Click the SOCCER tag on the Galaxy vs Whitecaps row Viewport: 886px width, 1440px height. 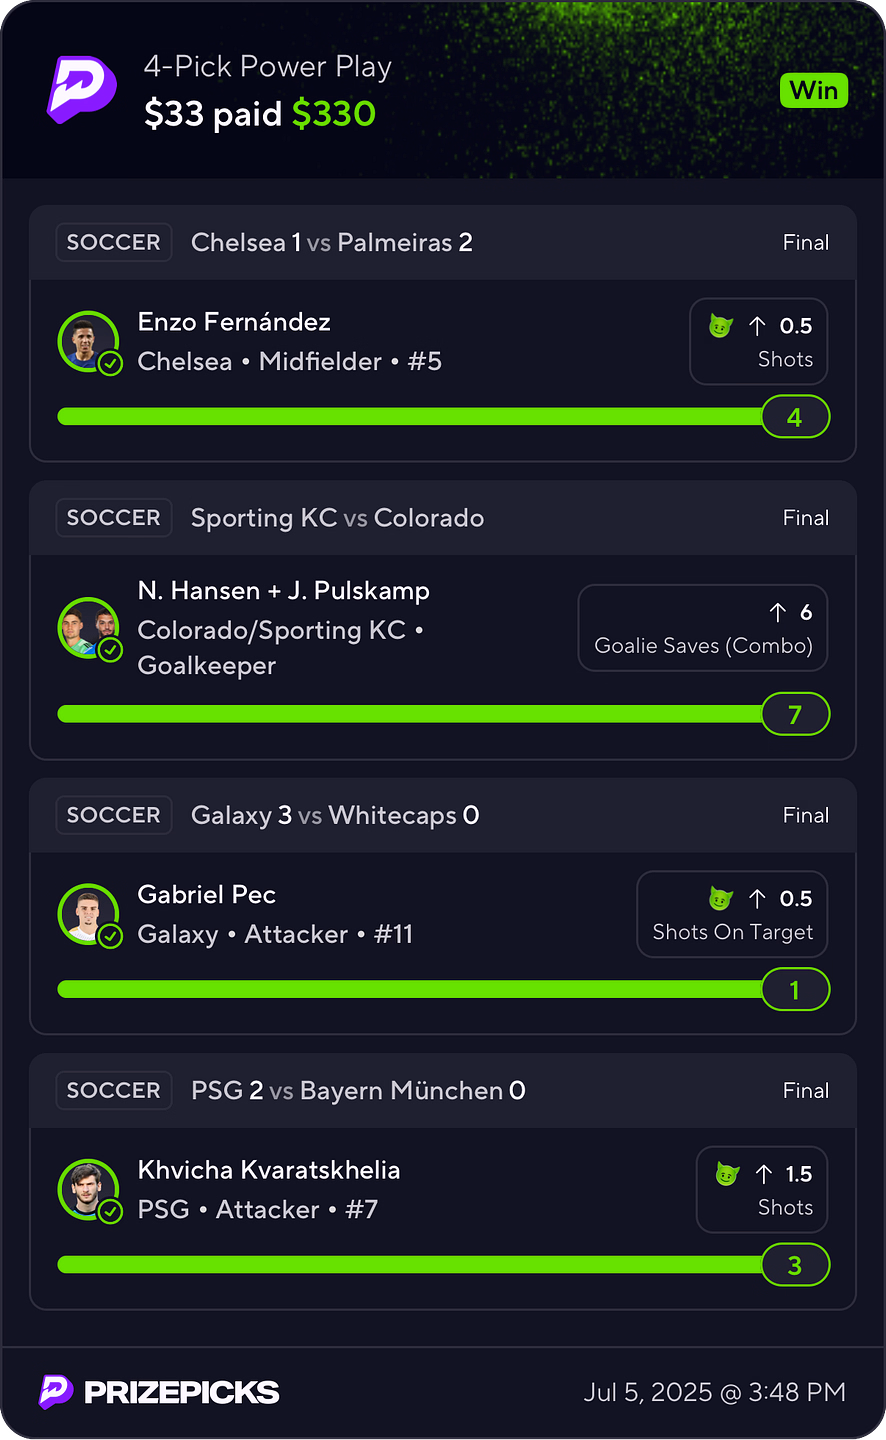113,815
